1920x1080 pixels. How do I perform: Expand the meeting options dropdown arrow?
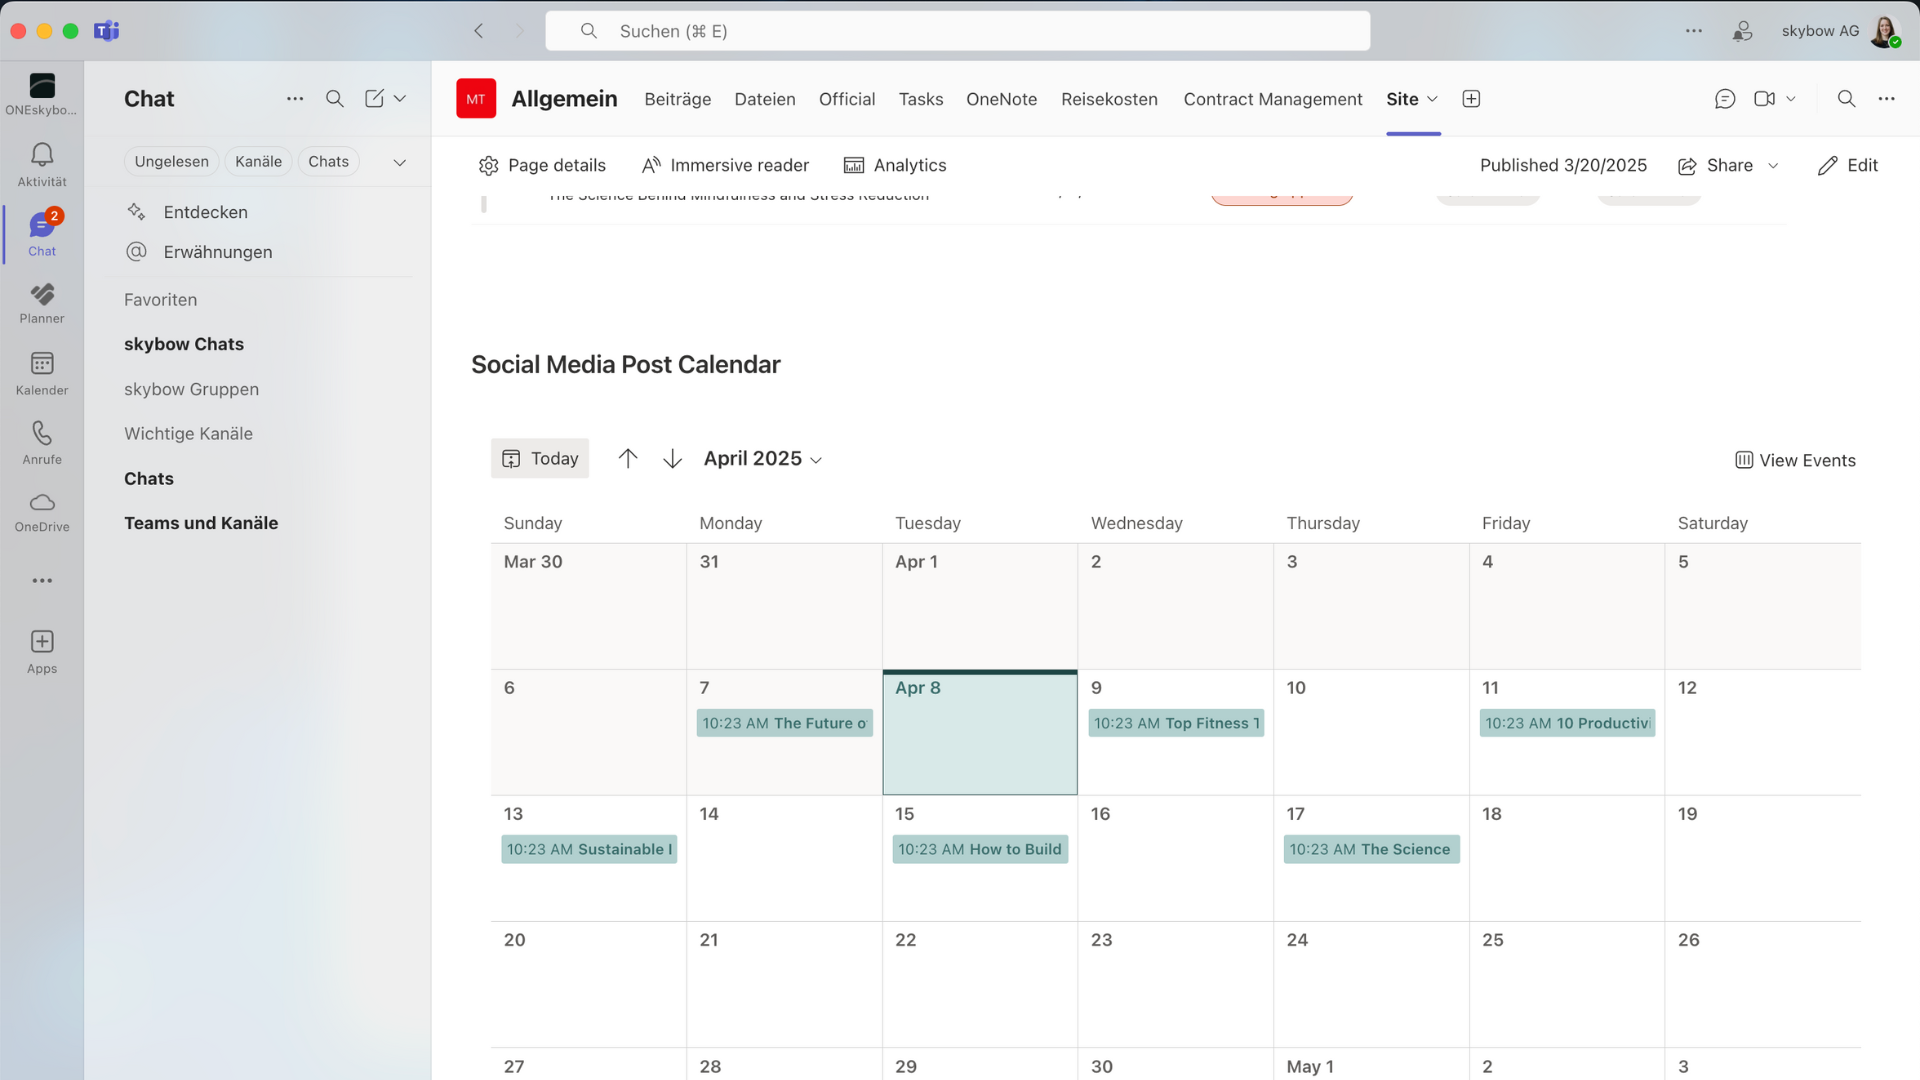(x=1791, y=99)
